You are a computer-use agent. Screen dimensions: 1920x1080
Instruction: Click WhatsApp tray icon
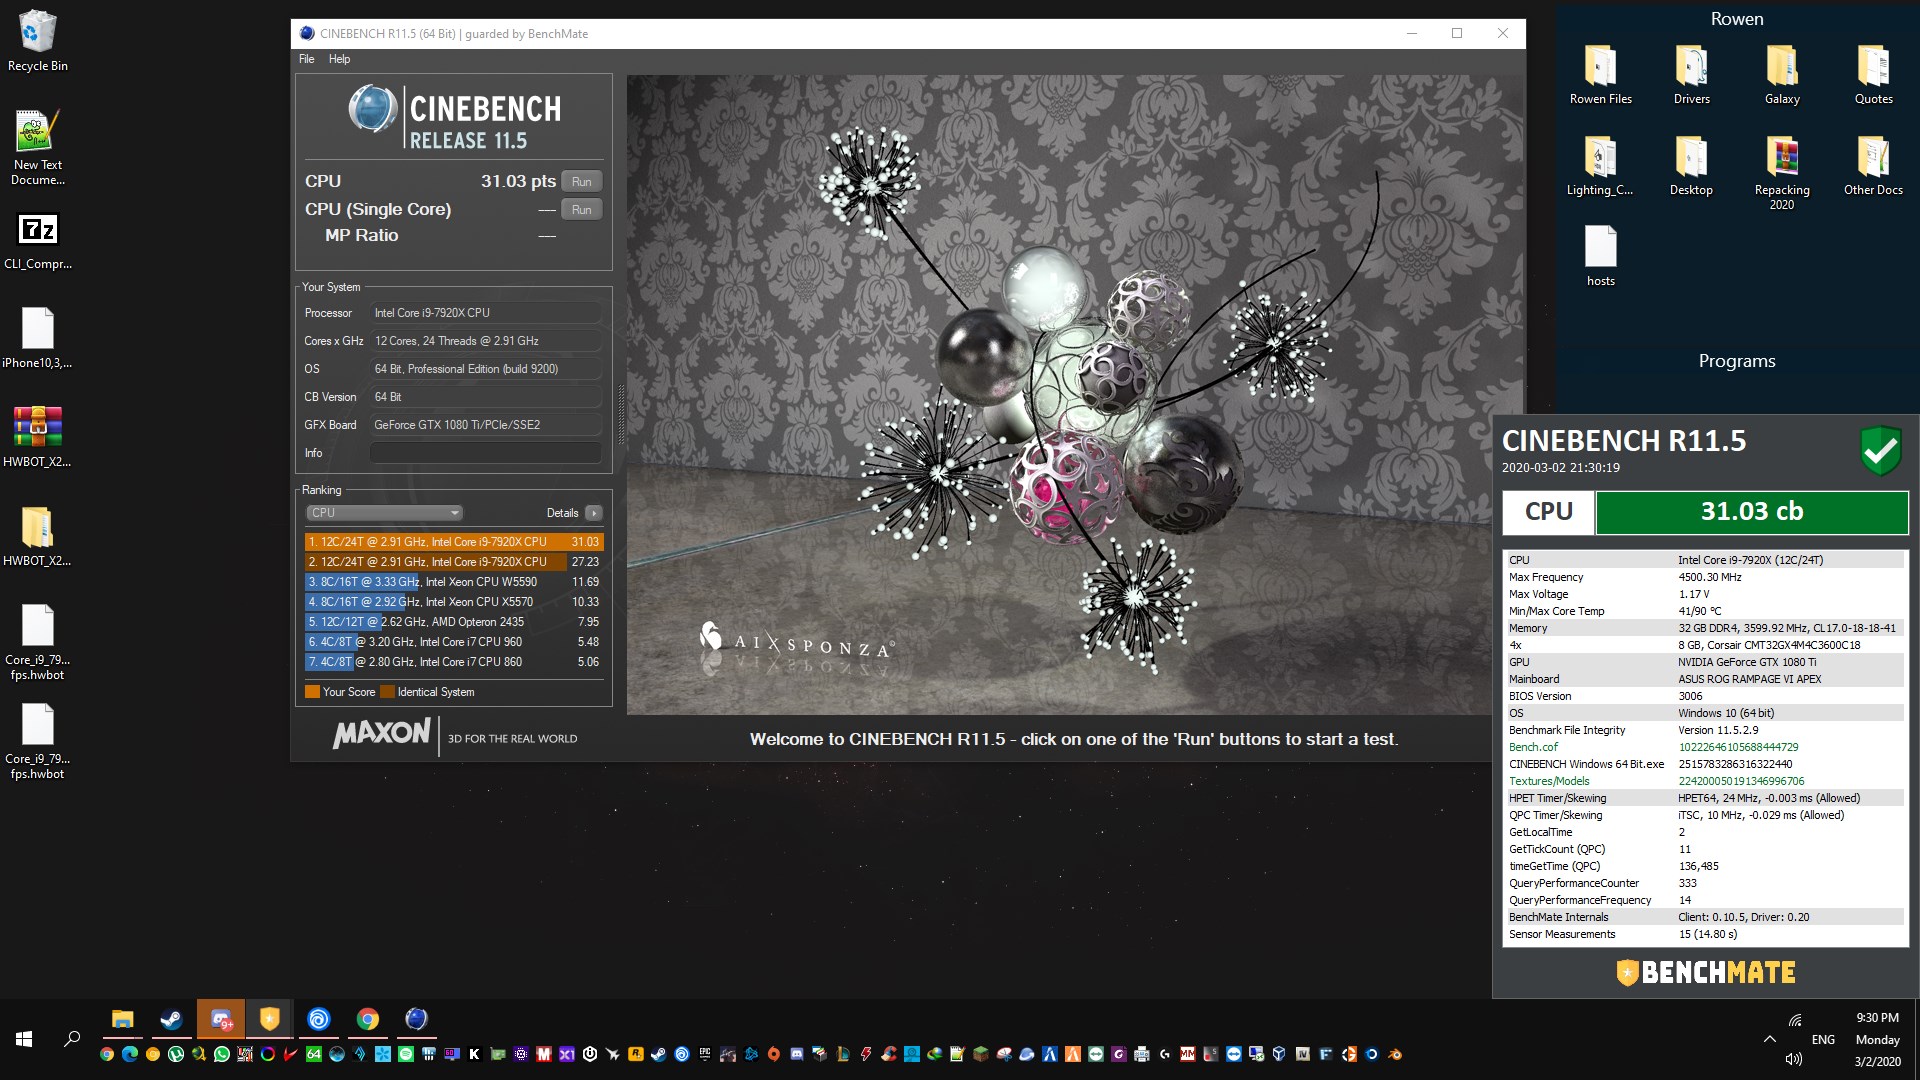pos(221,1054)
